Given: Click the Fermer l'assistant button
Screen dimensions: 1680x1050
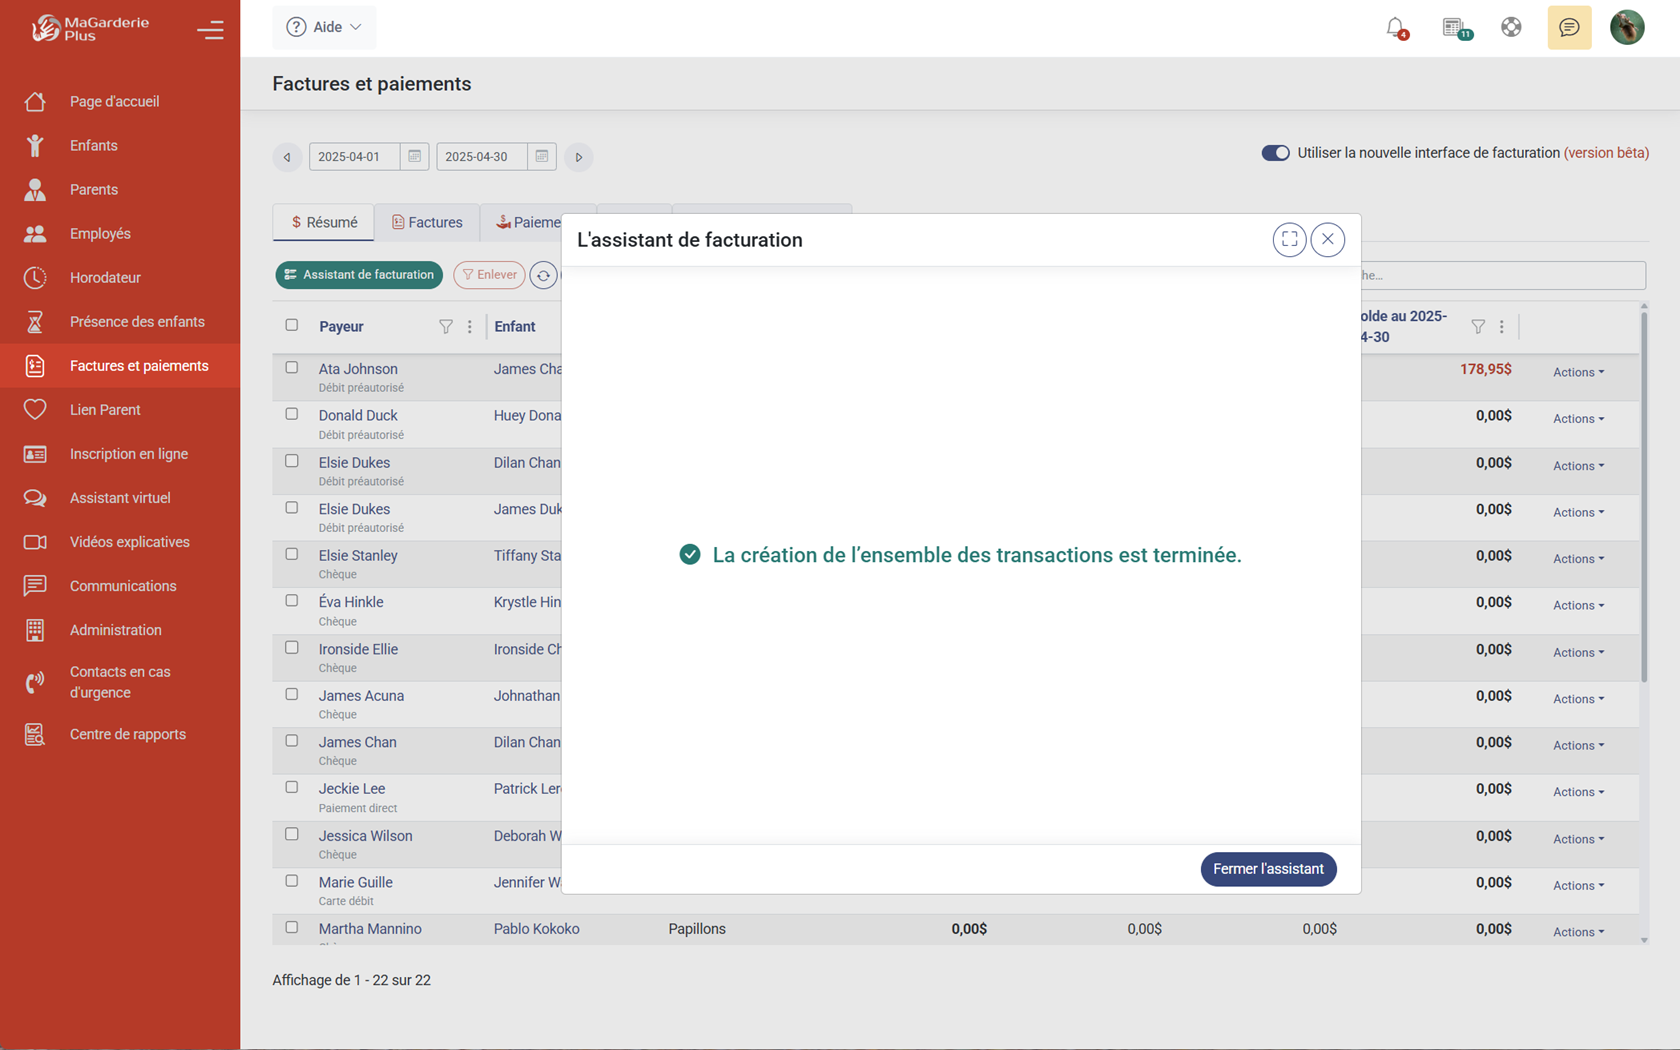Looking at the screenshot, I should coord(1268,868).
